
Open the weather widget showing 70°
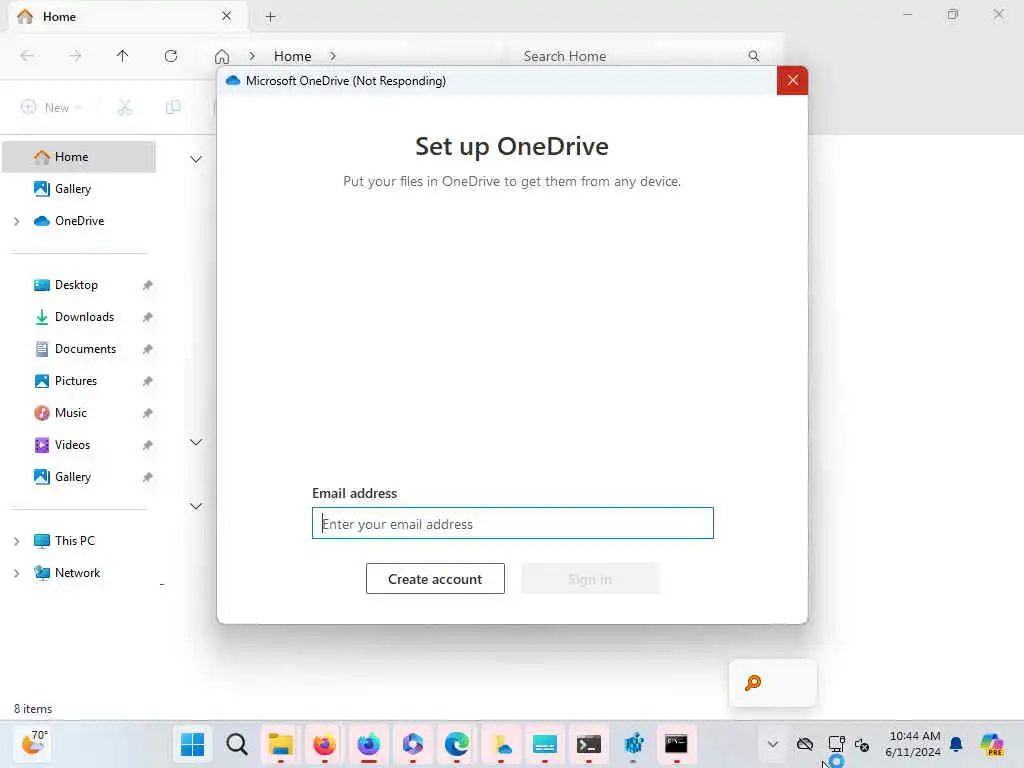click(x=34, y=744)
